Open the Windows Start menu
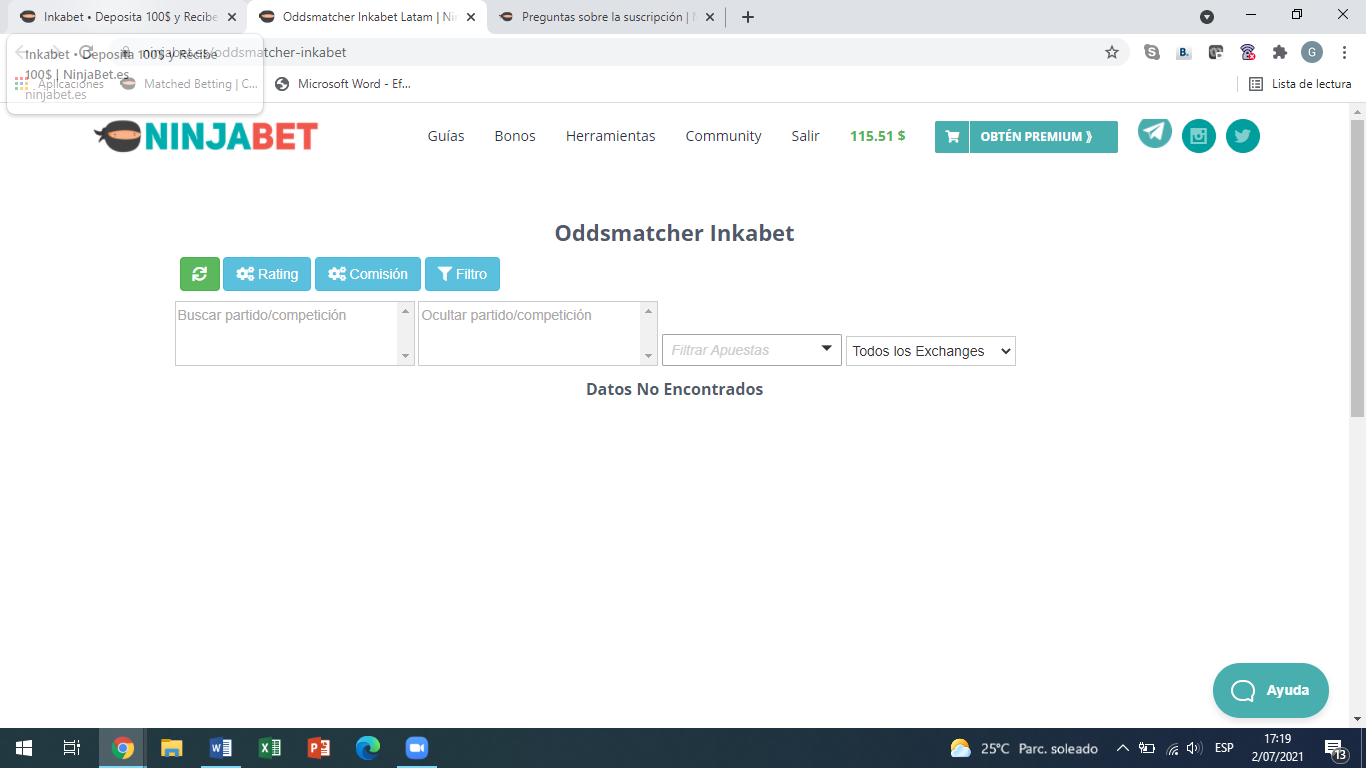The width and height of the screenshot is (1366, 768). (x=24, y=748)
